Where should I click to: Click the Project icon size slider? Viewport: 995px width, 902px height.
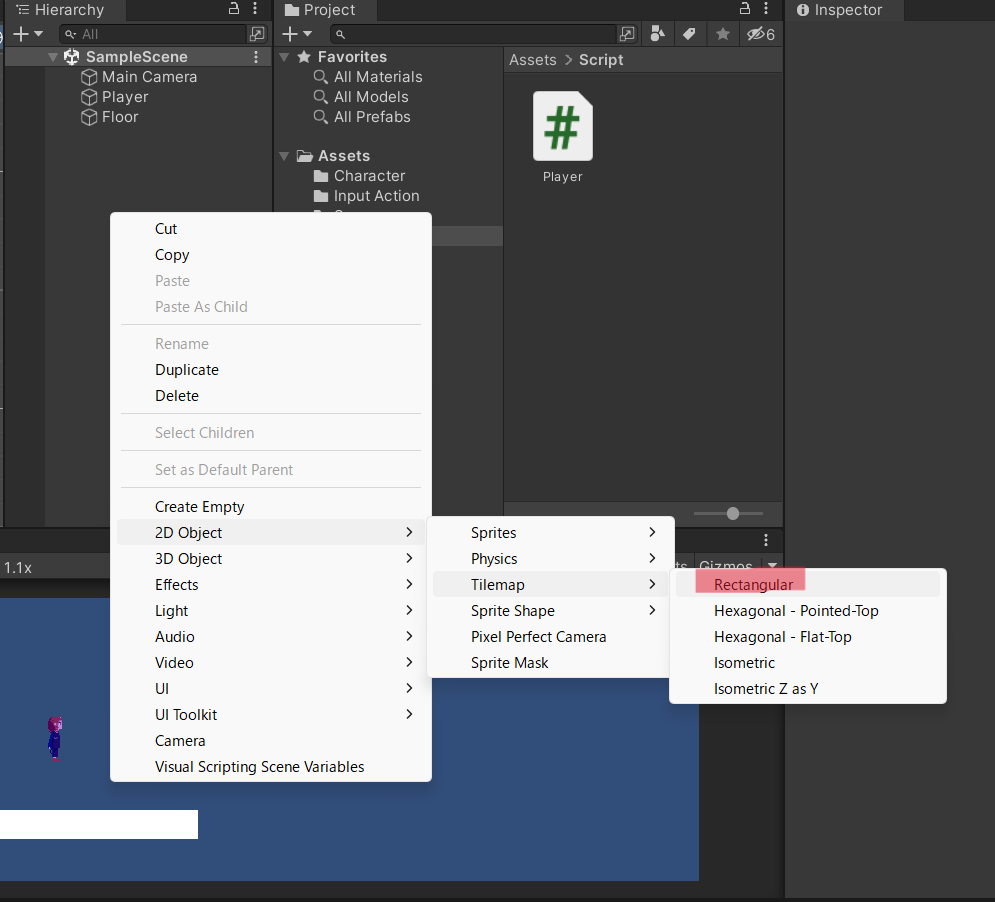[x=733, y=513]
